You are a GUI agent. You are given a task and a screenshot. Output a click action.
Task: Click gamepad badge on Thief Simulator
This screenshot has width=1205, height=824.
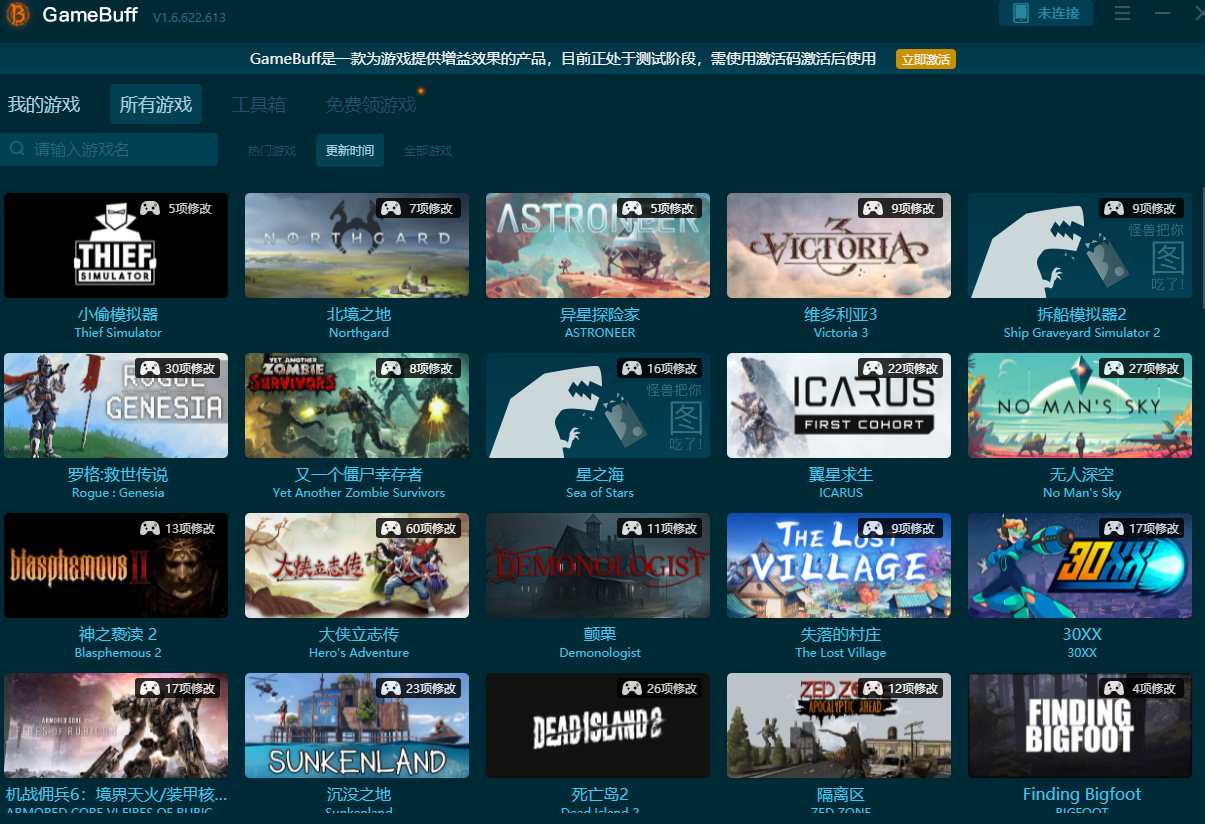tap(150, 208)
